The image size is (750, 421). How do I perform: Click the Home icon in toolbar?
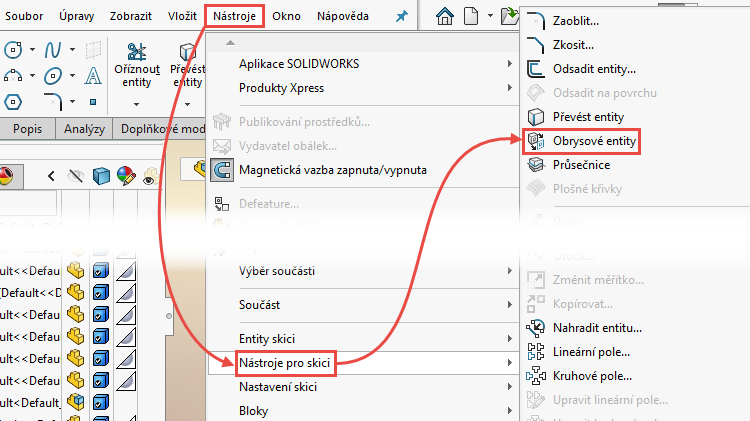(445, 16)
